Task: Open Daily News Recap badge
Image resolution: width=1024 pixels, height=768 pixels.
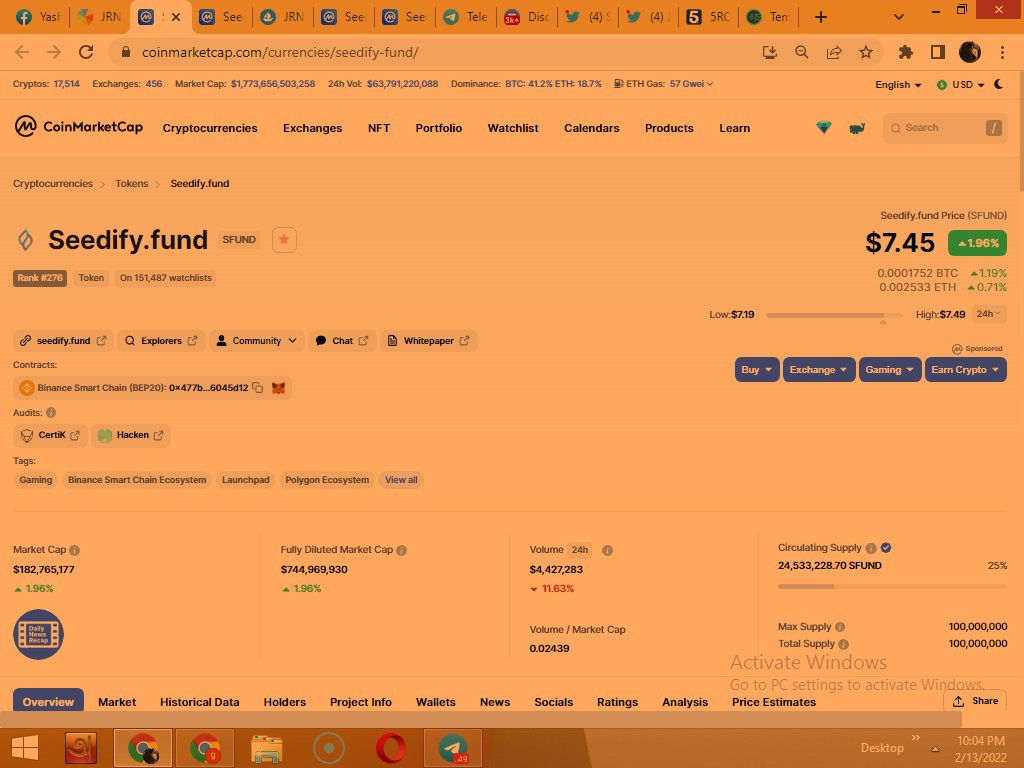Action: coord(38,634)
